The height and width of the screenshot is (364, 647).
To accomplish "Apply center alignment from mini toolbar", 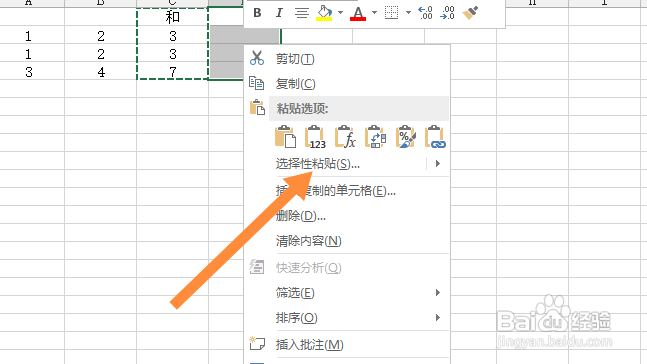I will click(302, 13).
